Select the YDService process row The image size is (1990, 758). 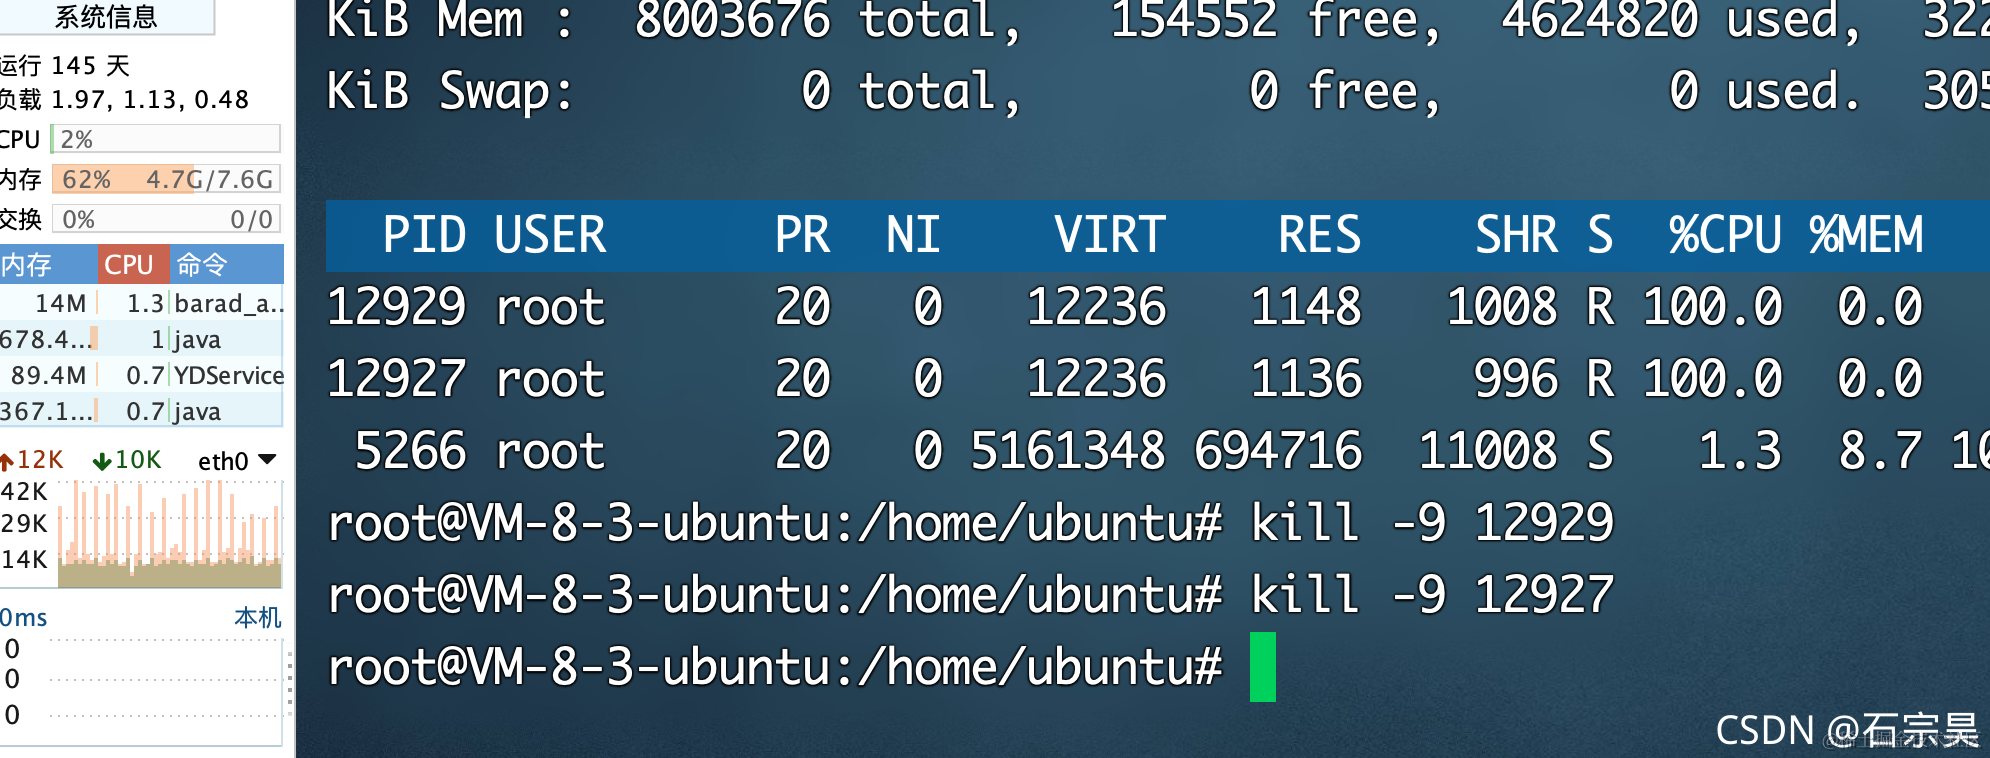coord(142,375)
